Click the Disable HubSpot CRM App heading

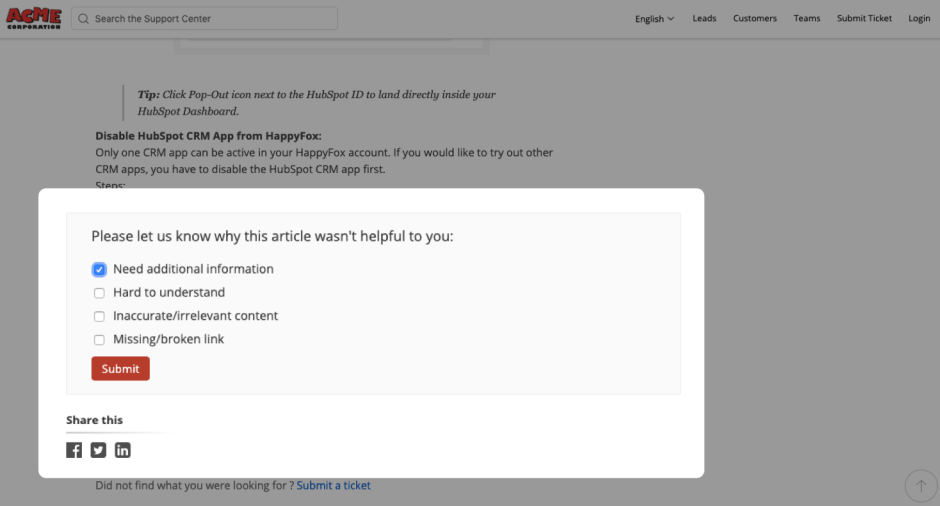click(x=208, y=136)
